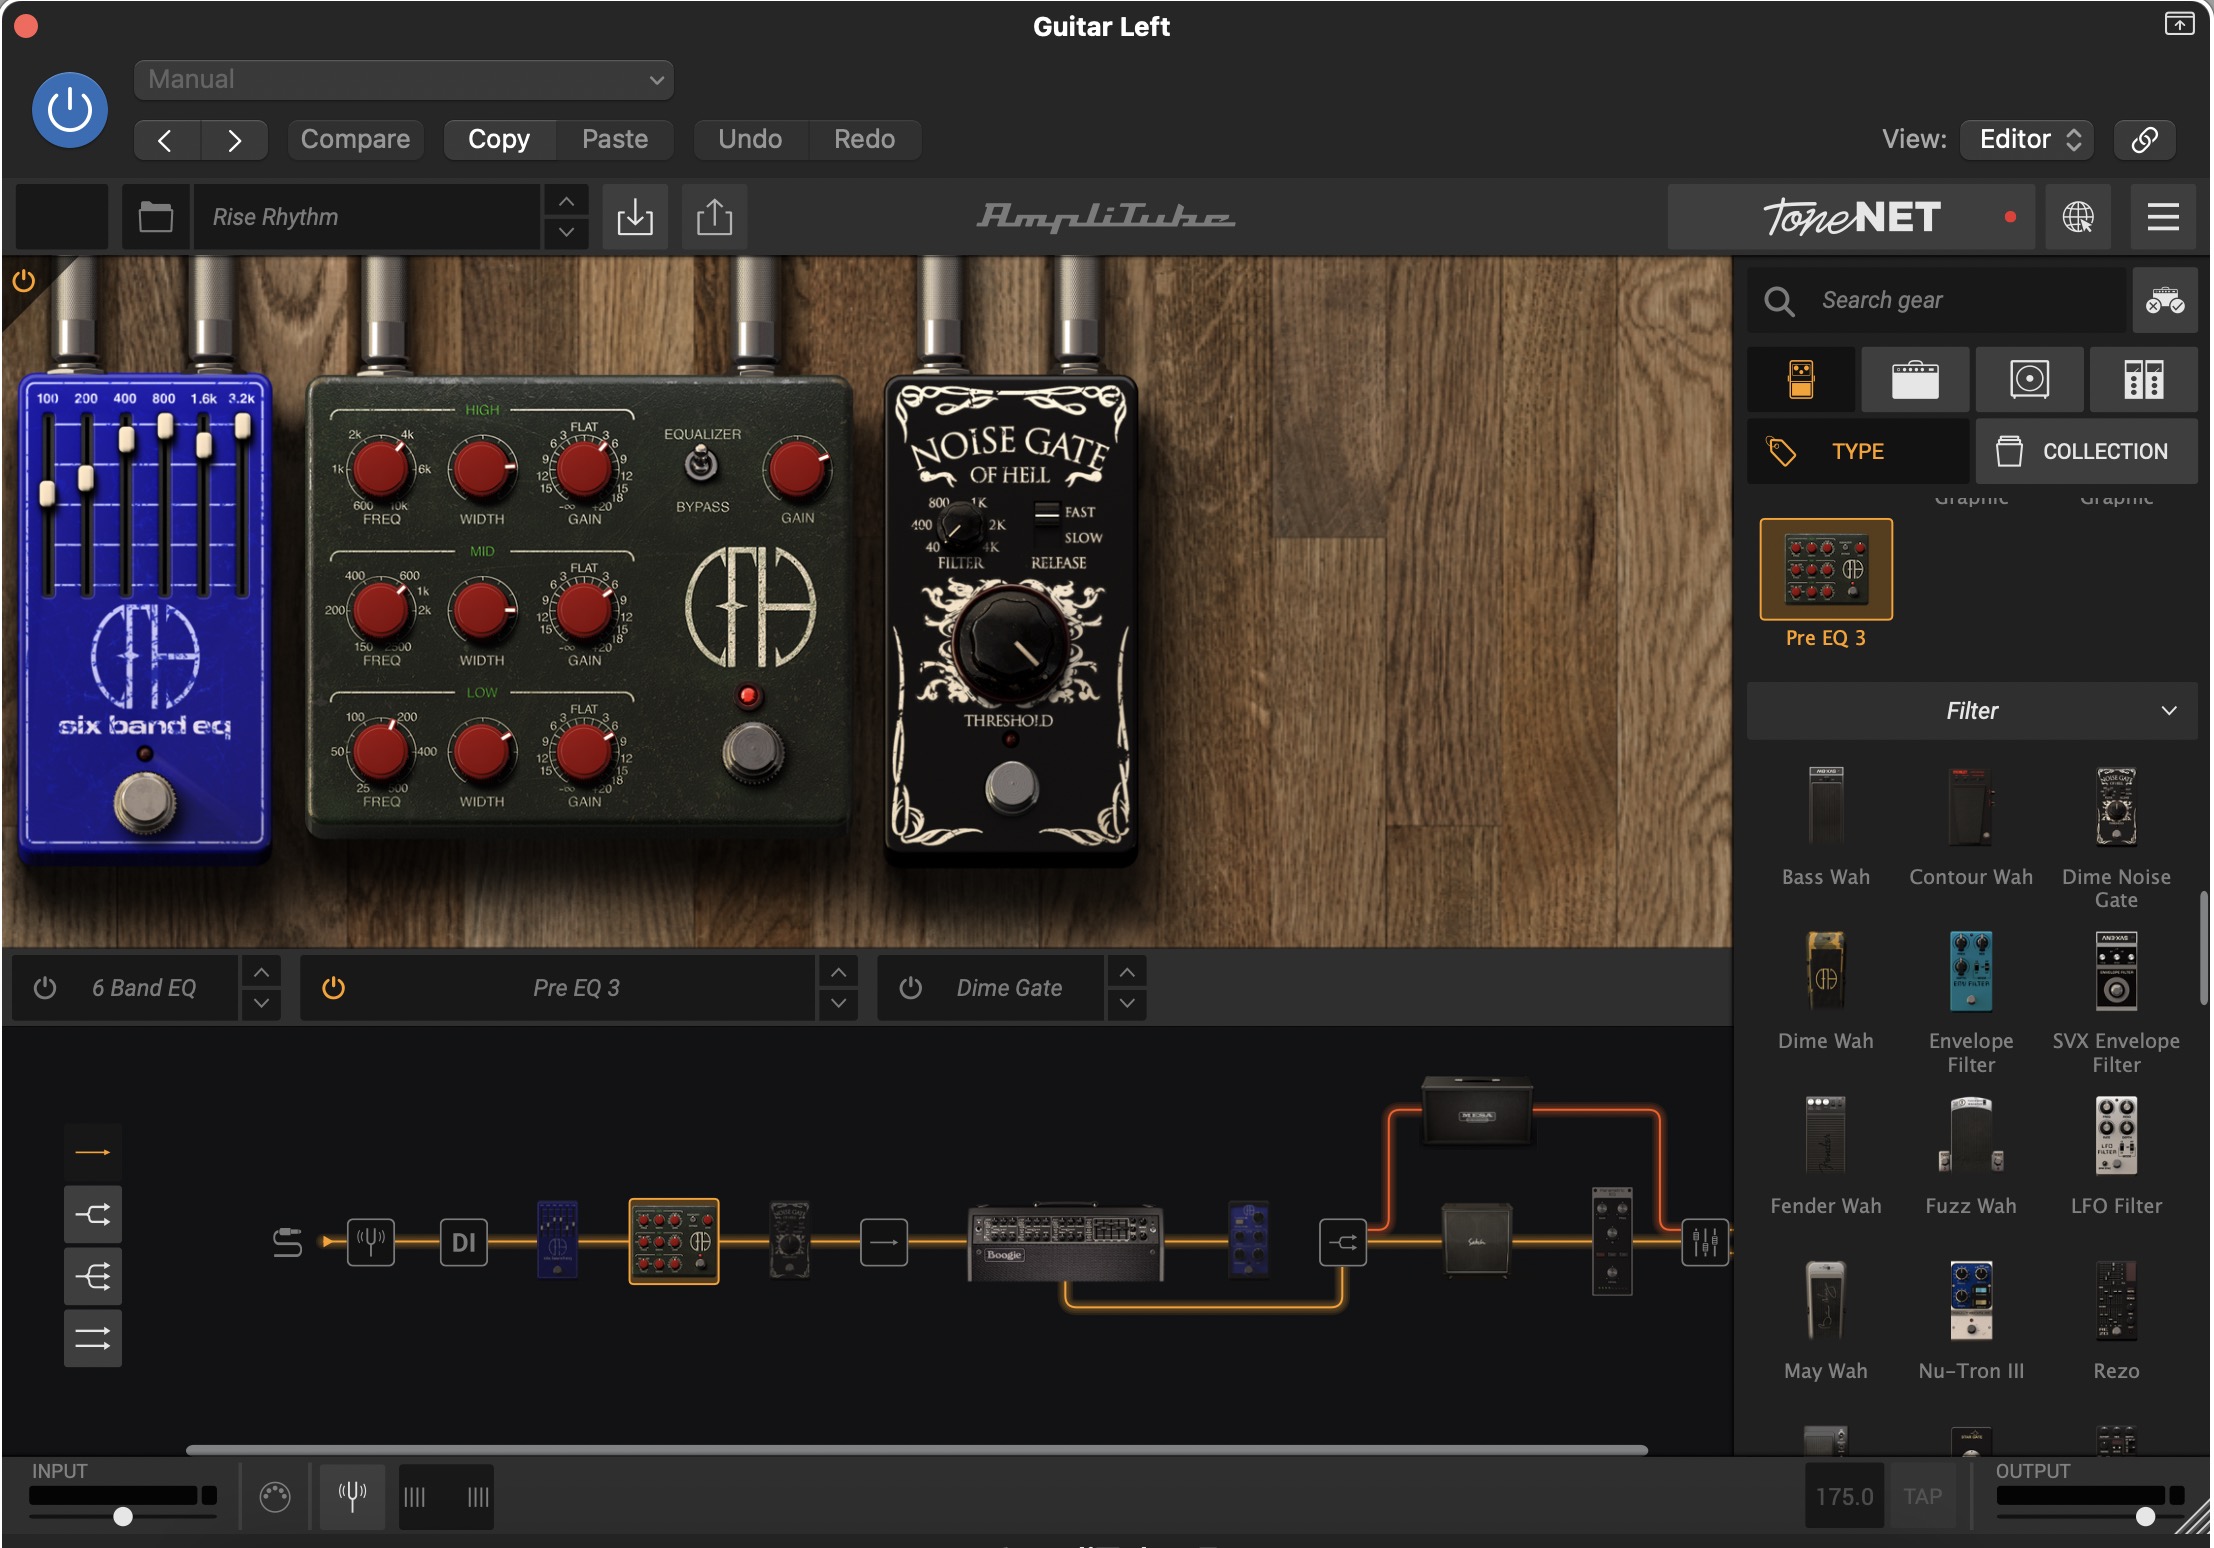Click the Compare button
Image resolution: width=2214 pixels, height=1548 pixels.
355,139
